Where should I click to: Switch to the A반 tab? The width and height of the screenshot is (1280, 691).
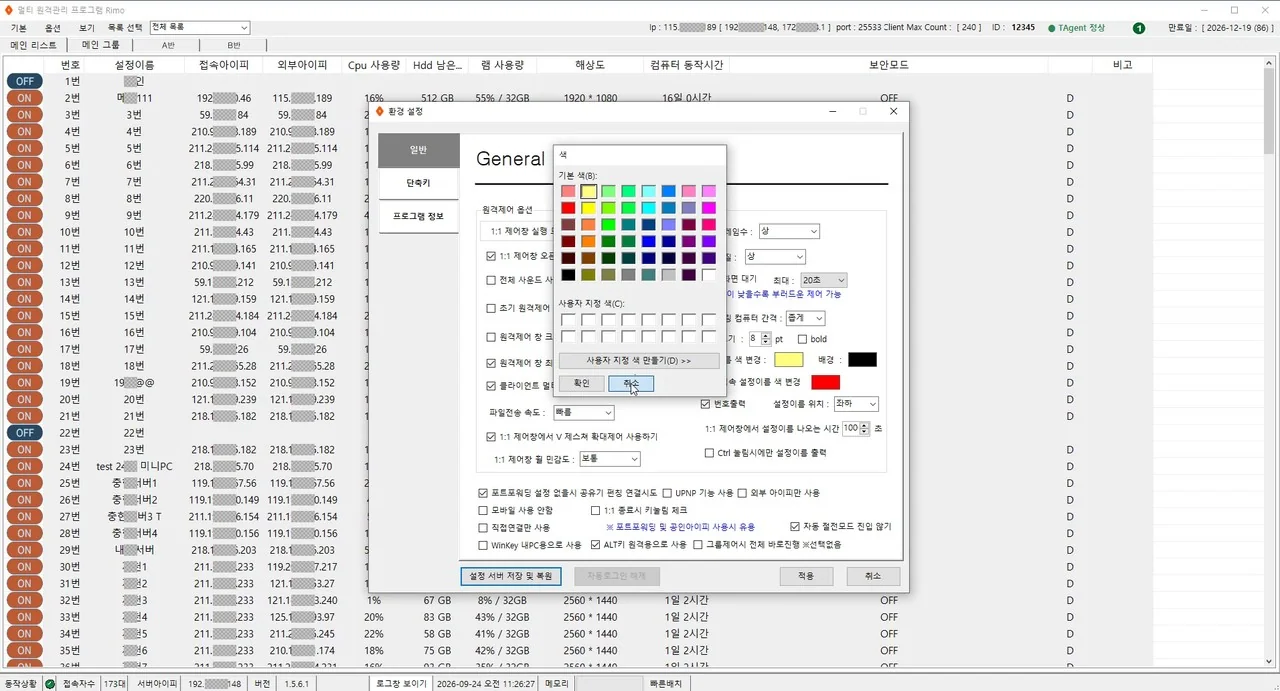[167, 45]
